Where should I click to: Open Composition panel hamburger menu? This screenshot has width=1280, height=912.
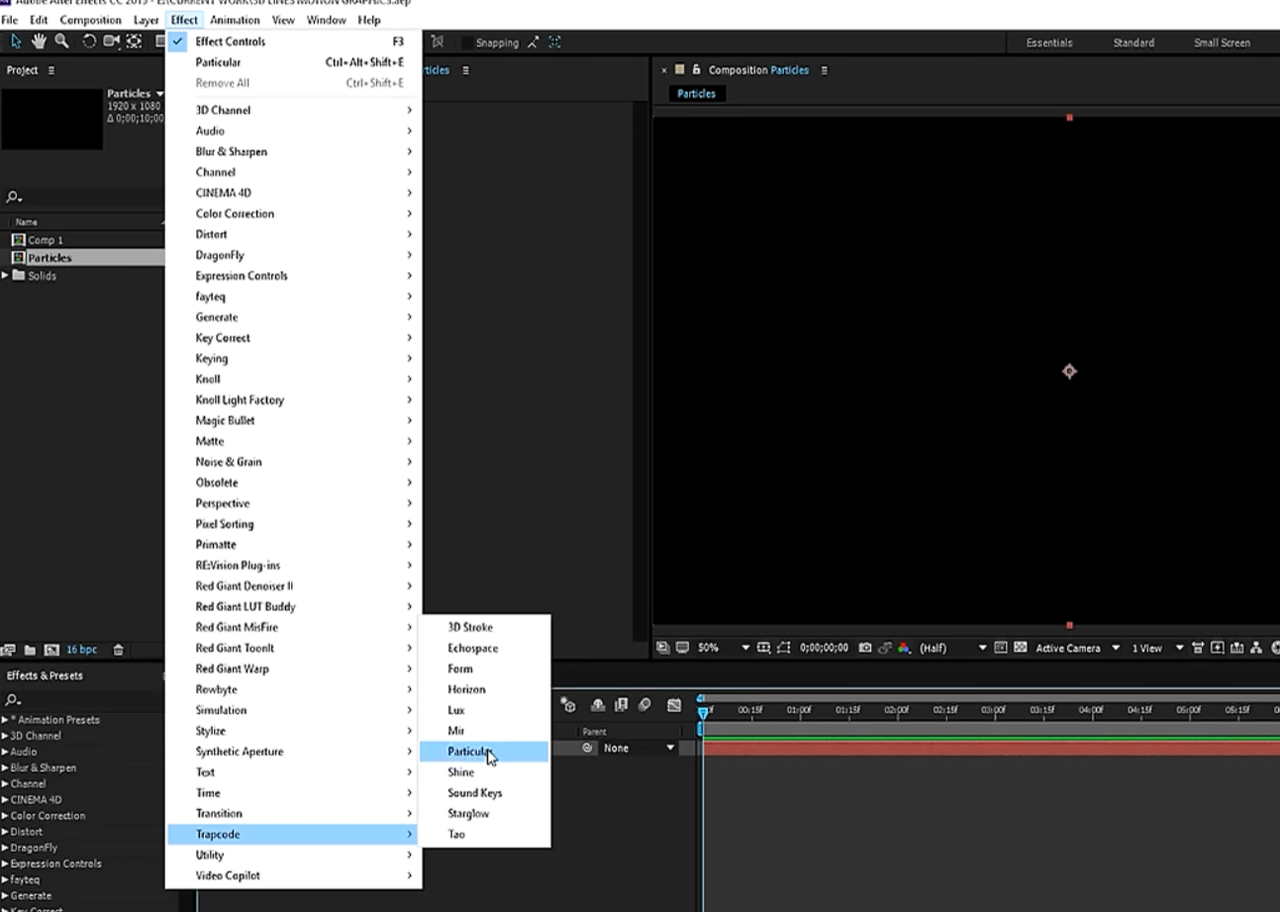[824, 70]
